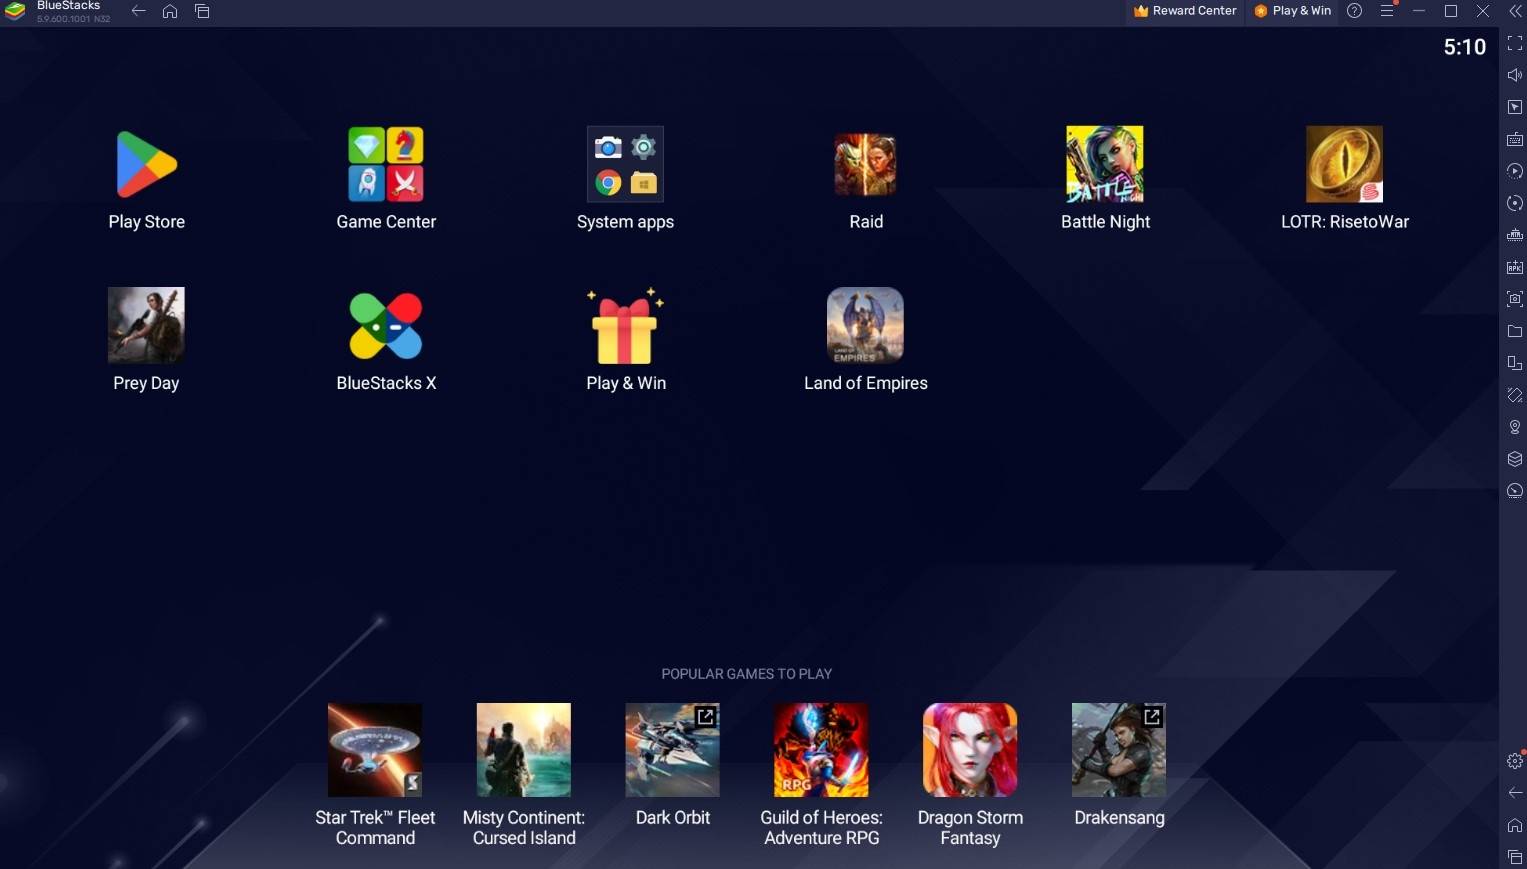Click the Play & Win top bar button

(1293, 11)
